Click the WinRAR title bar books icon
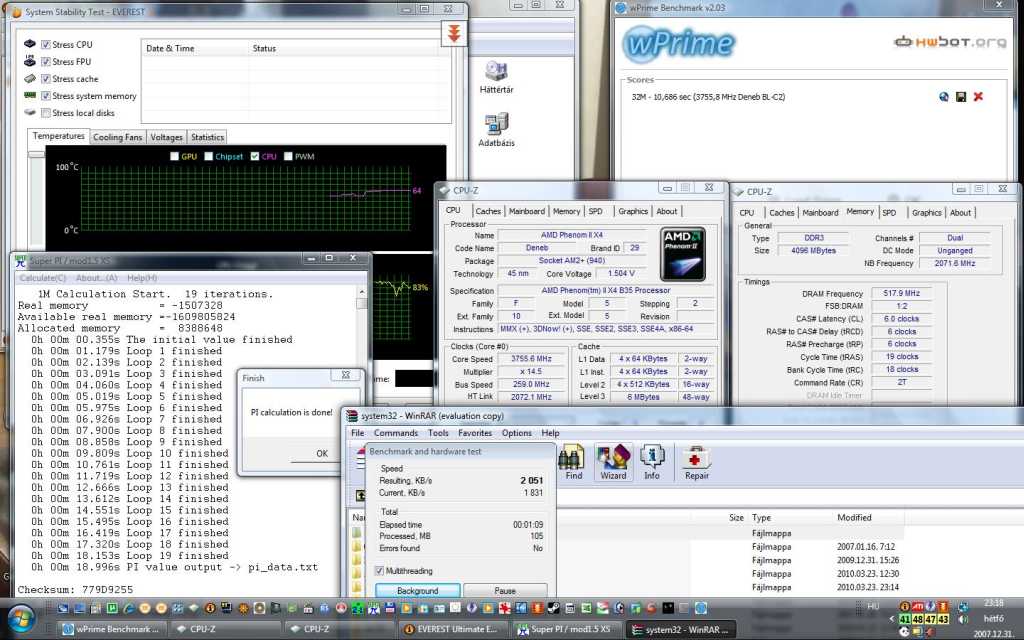Screen dimensions: 1024x640 click(x=352, y=416)
